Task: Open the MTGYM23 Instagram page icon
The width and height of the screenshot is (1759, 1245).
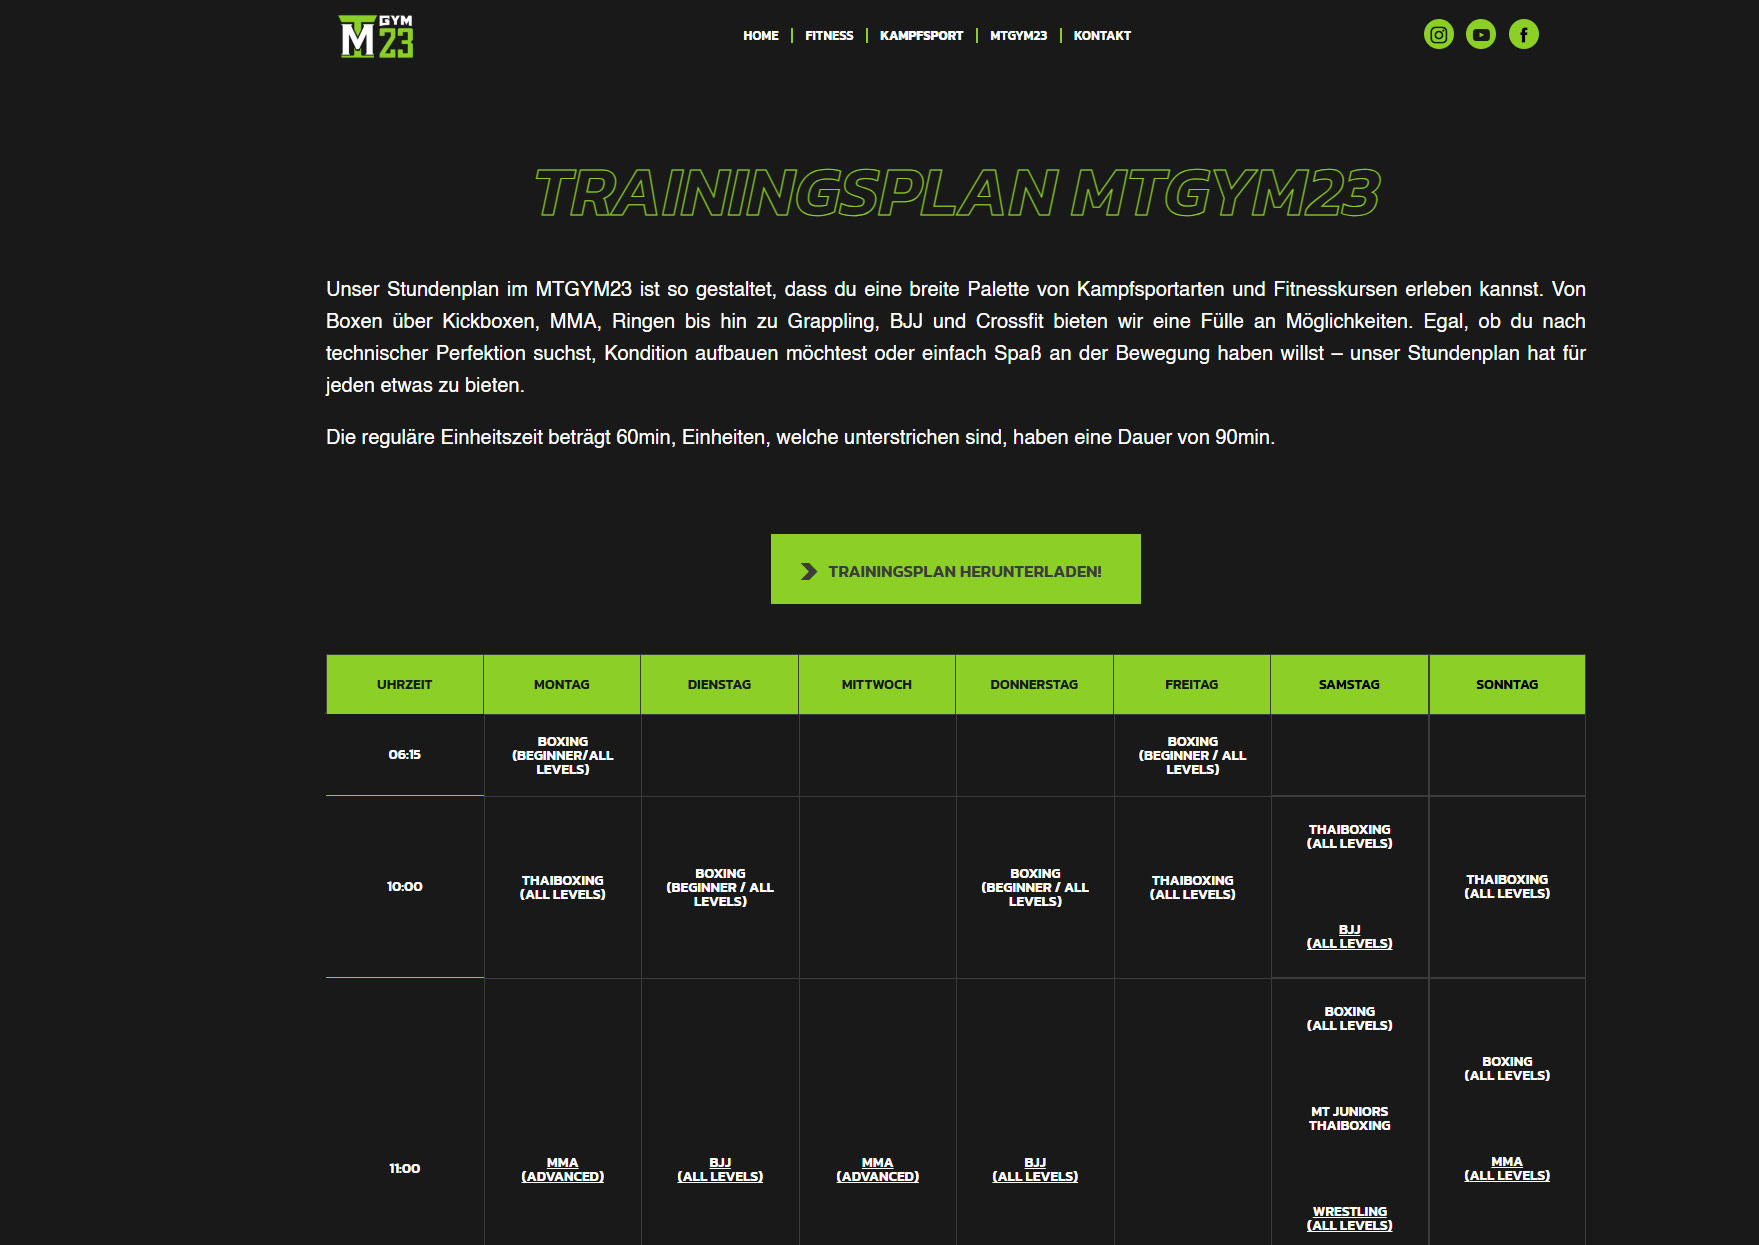Action: [1438, 35]
